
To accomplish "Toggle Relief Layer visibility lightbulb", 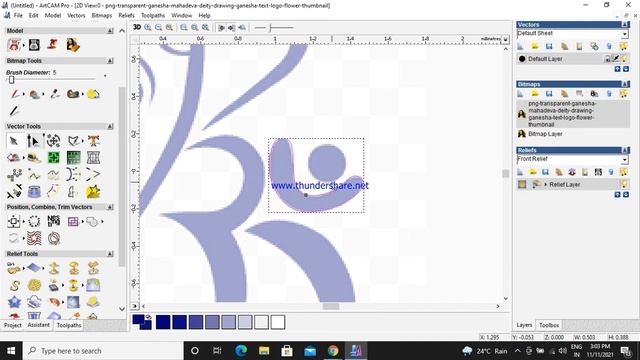I will pos(624,184).
